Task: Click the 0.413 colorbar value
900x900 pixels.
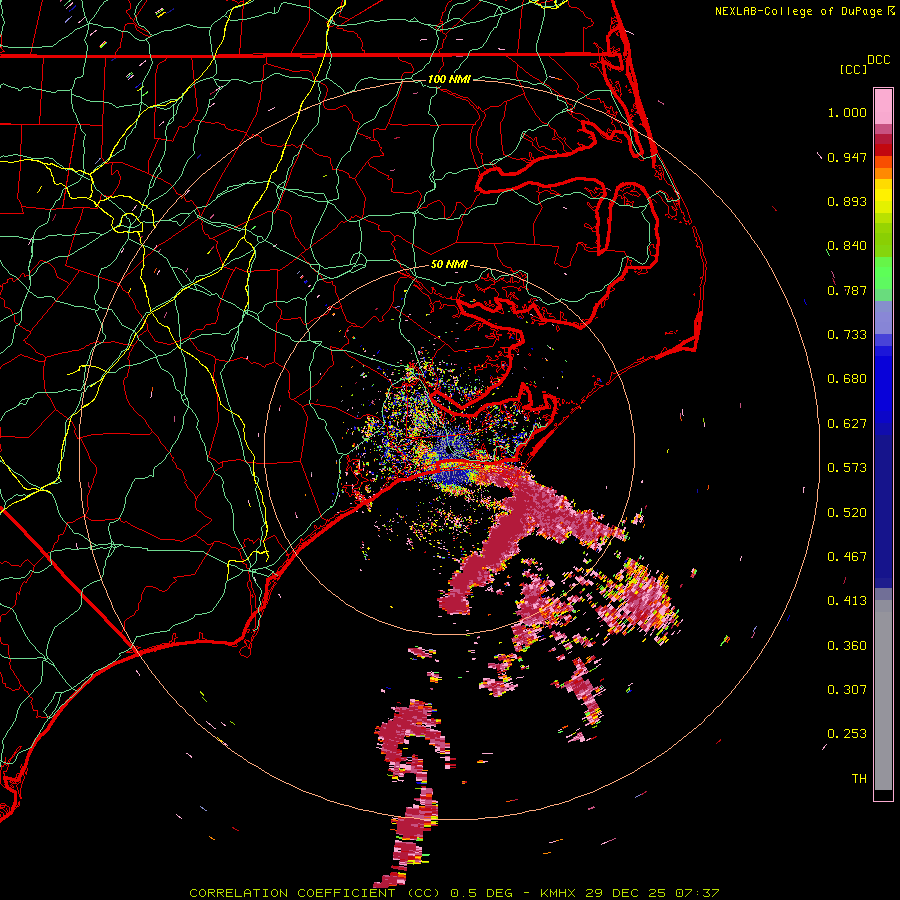Action: click(847, 601)
